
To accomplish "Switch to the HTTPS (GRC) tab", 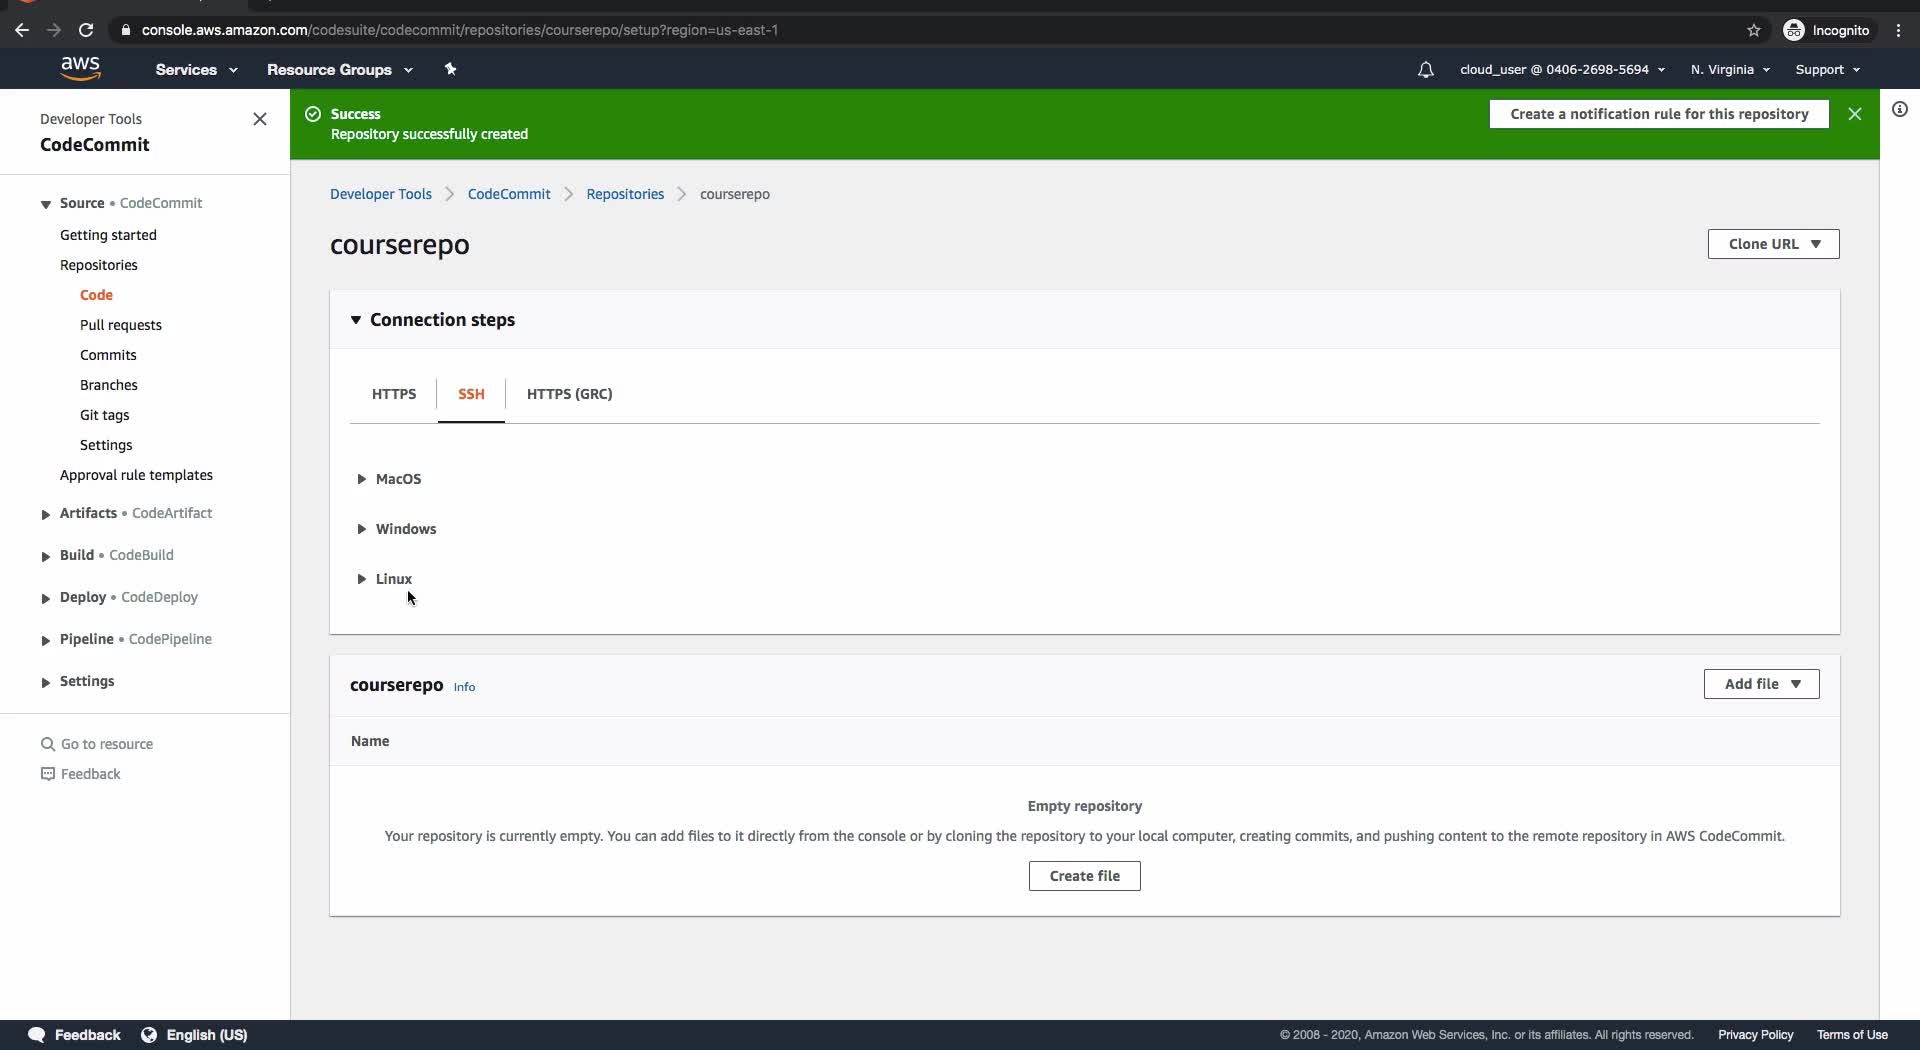I will [569, 394].
